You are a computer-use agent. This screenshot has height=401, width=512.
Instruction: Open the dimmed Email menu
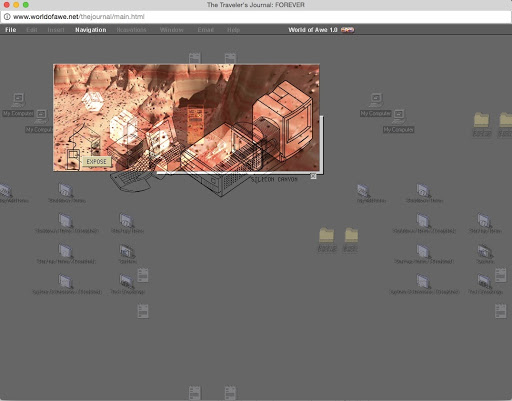click(205, 30)
